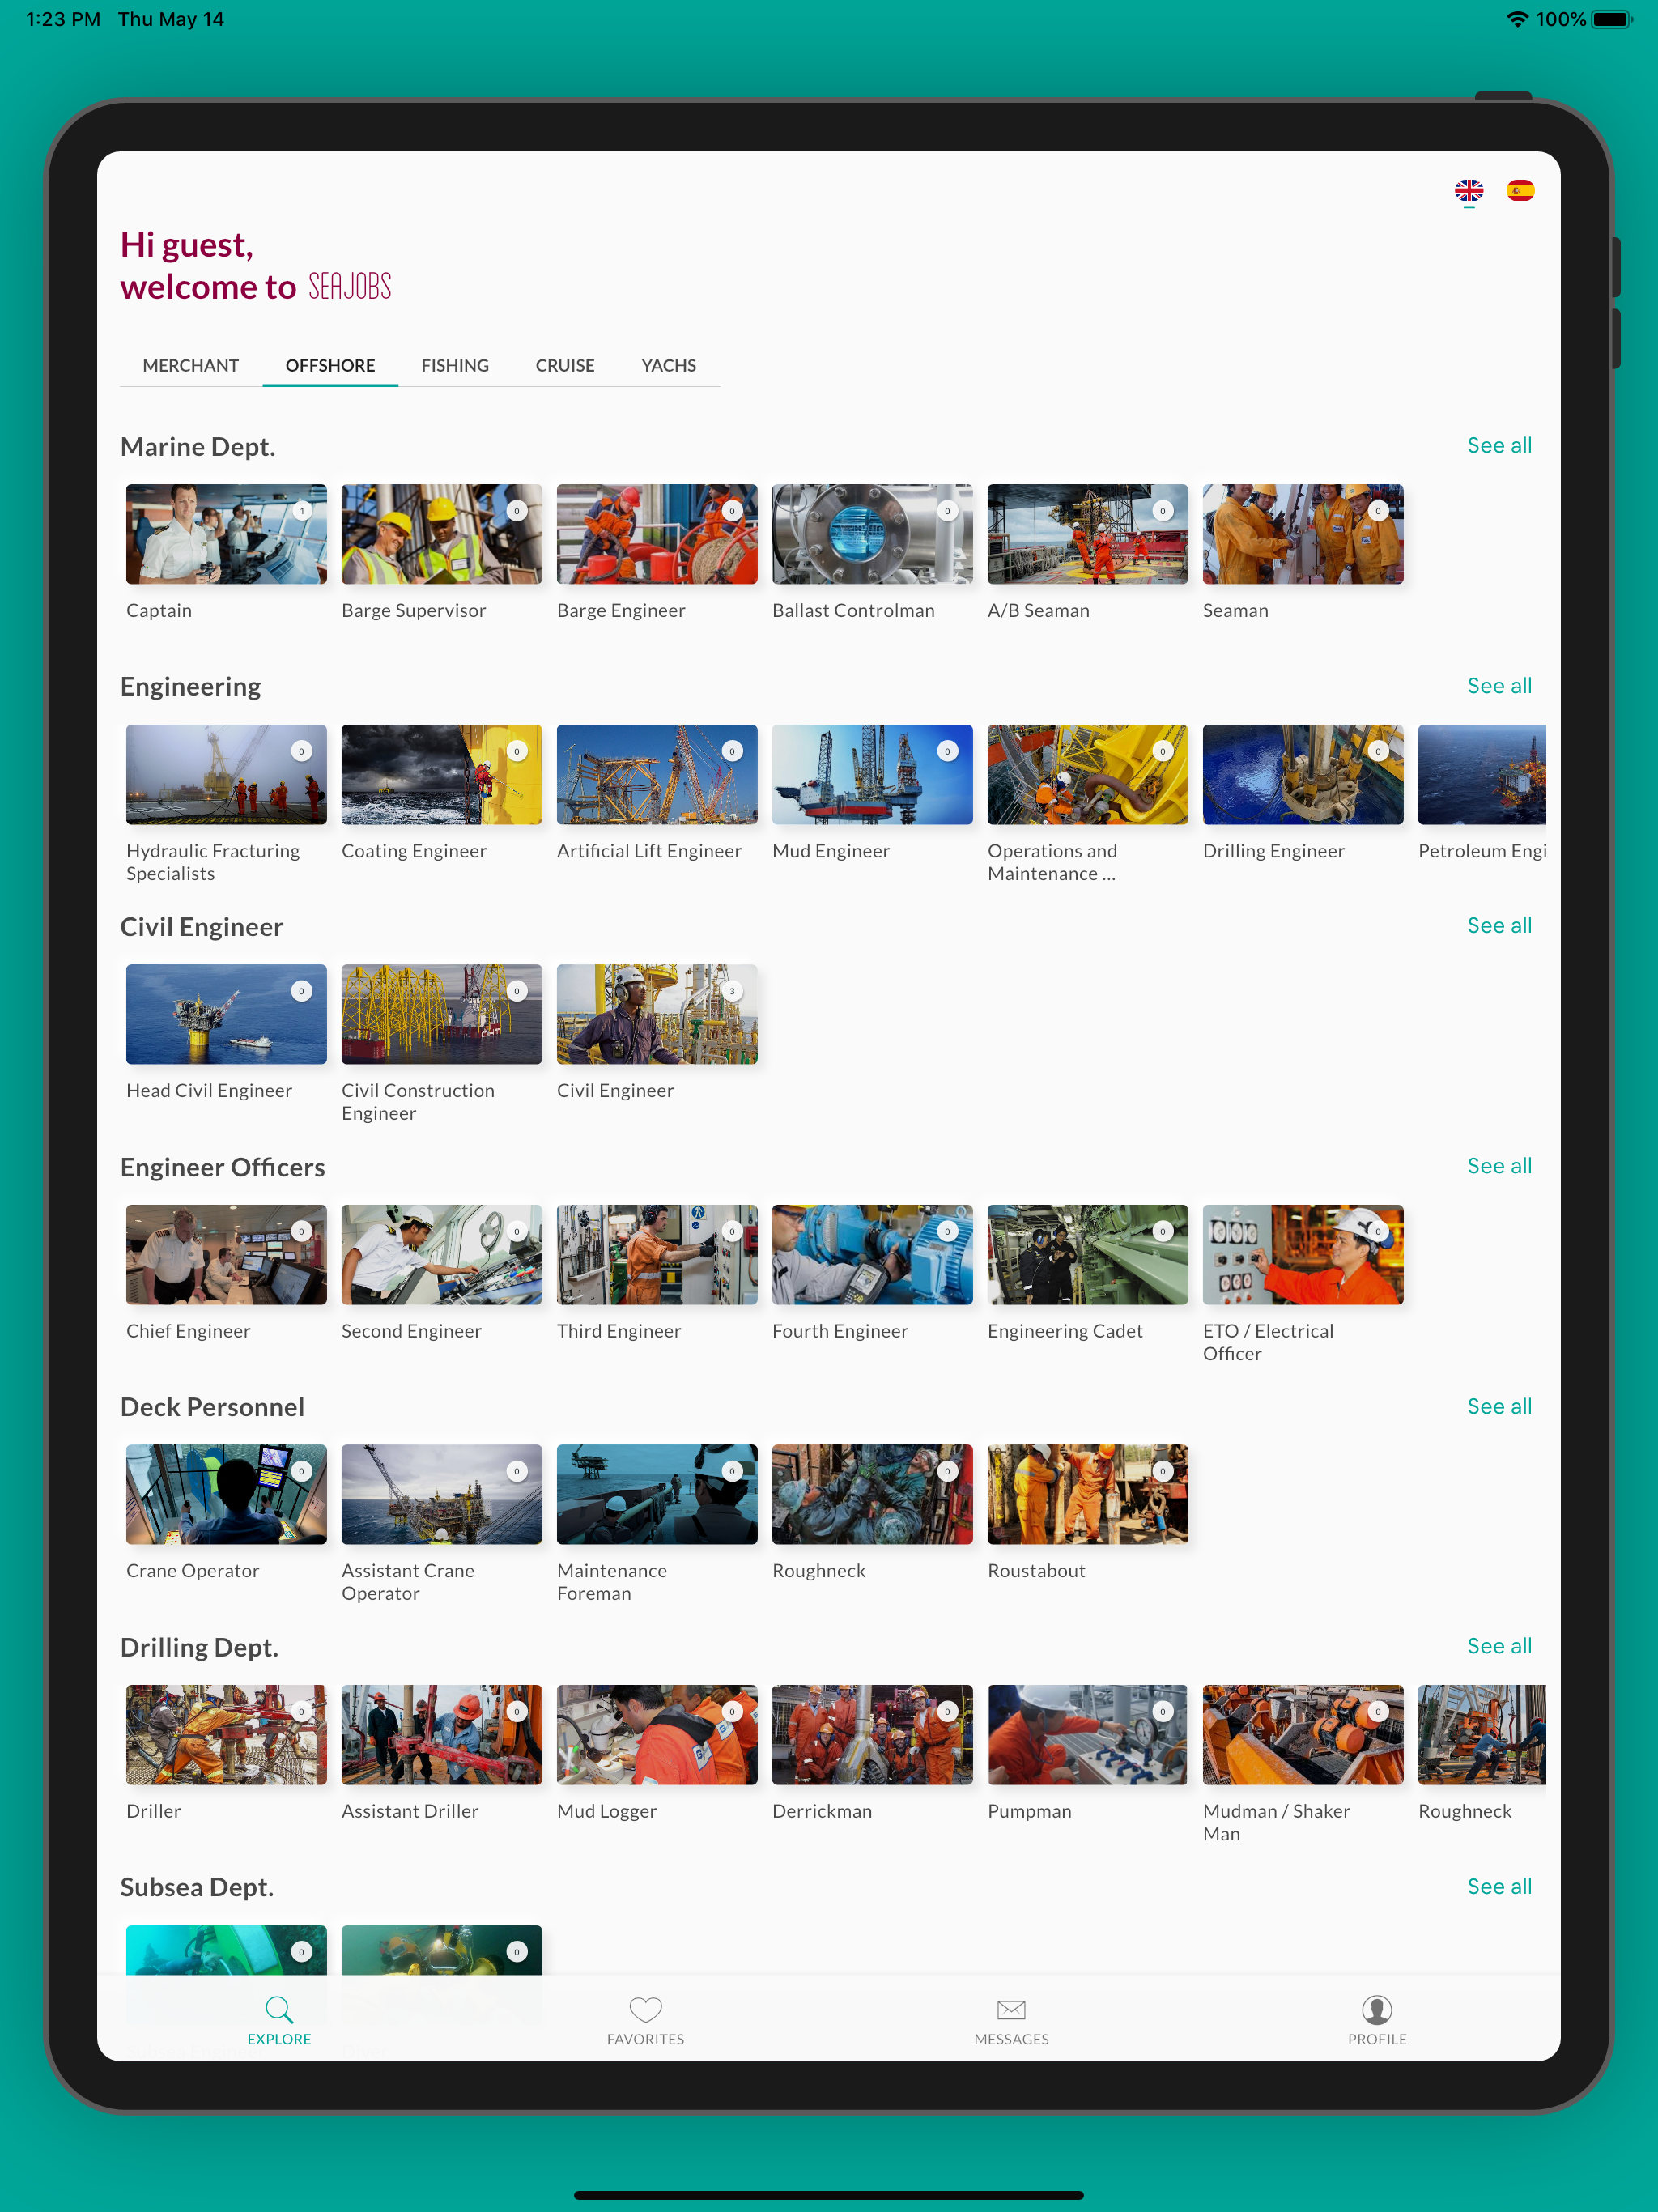Click the 'Roustabout' job label

point(1036,1571)
